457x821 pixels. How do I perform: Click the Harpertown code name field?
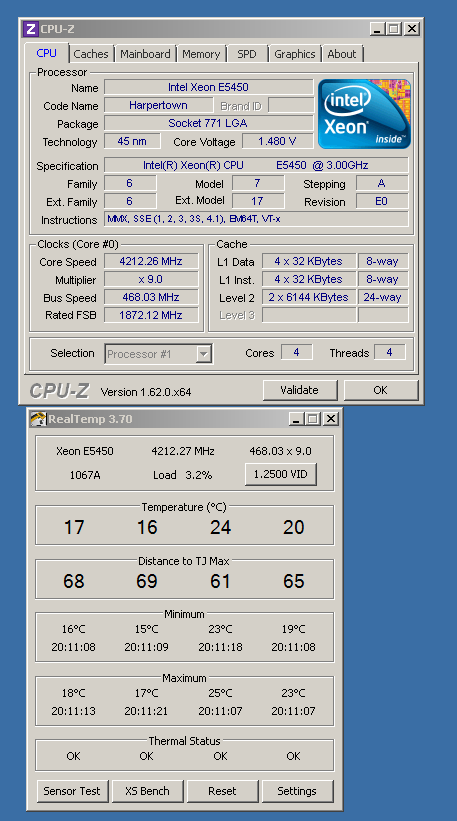(159, 105)
